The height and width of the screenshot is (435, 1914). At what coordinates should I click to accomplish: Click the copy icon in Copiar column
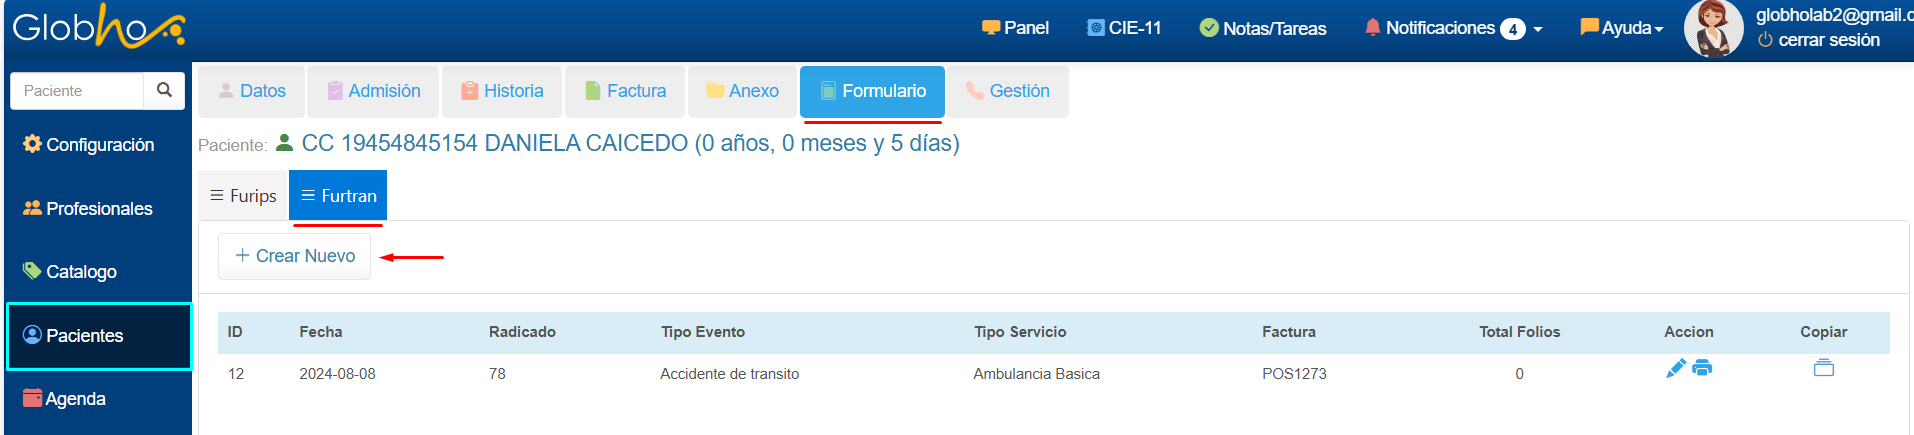tap(1823, 368)
